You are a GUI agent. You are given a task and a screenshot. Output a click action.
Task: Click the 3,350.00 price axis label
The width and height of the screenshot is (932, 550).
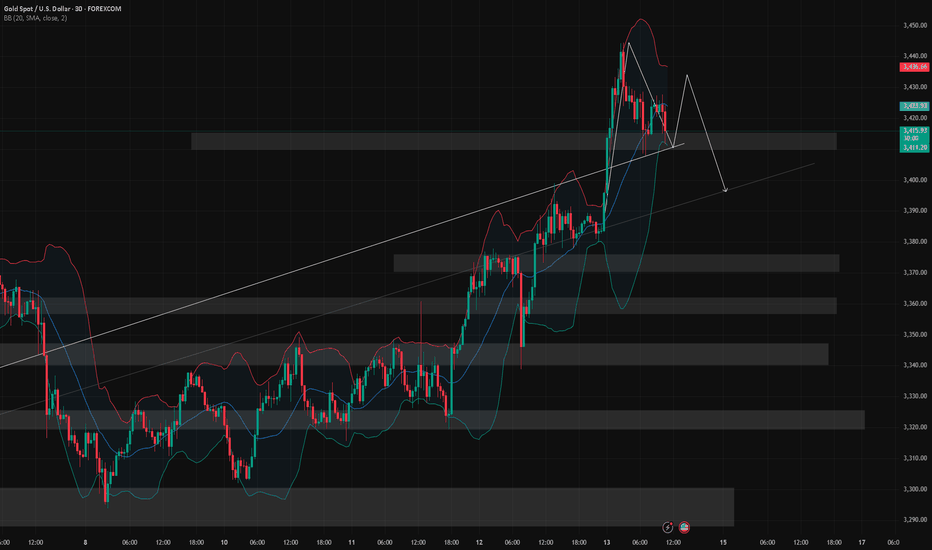coord(915,334)
